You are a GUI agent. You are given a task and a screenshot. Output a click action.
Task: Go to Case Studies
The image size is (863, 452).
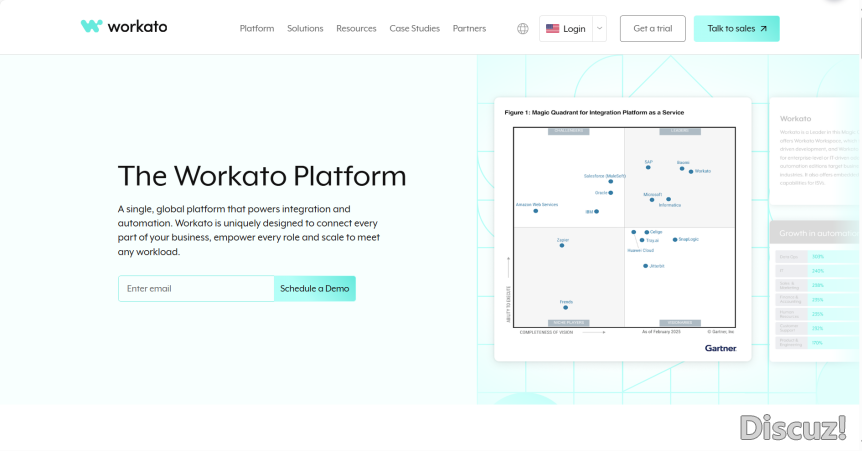[414, 29]
